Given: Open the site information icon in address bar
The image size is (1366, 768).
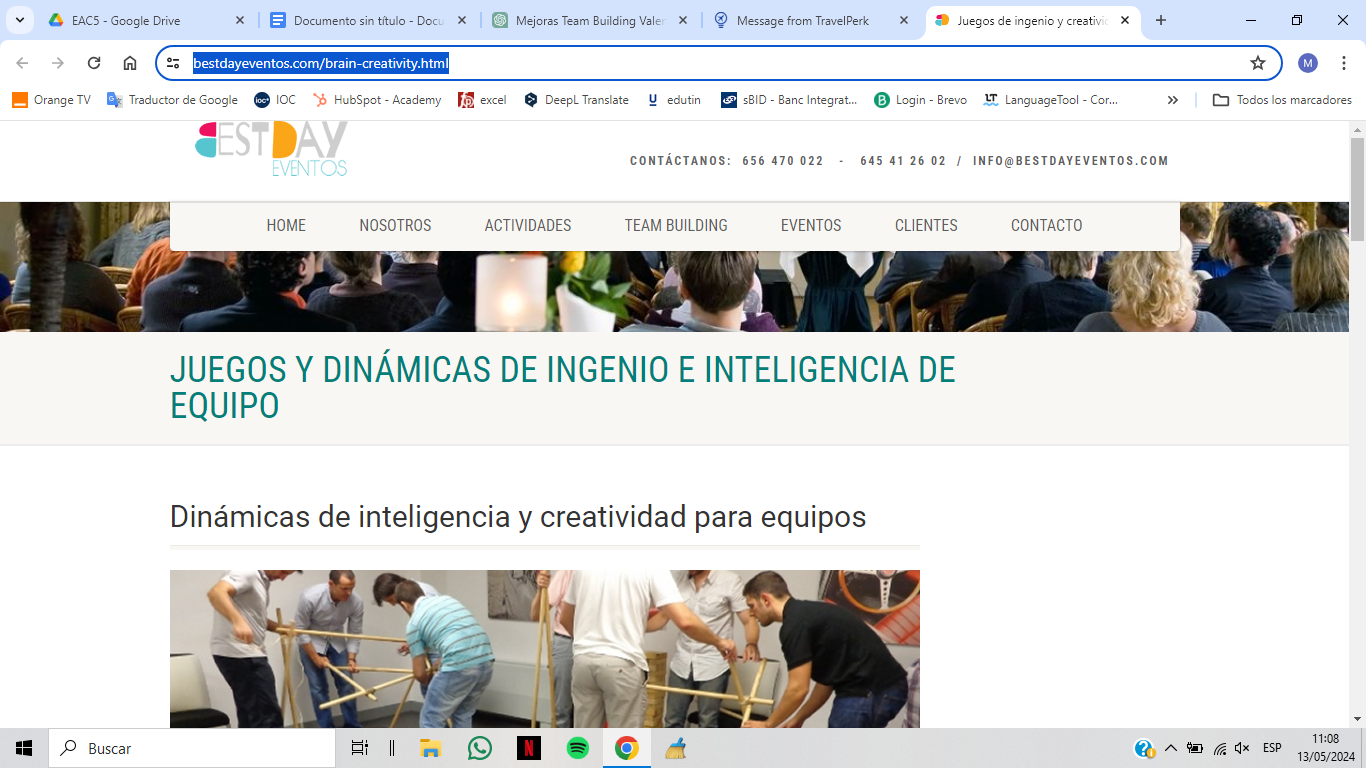Looking at the screenshot, I should (174, 63).
